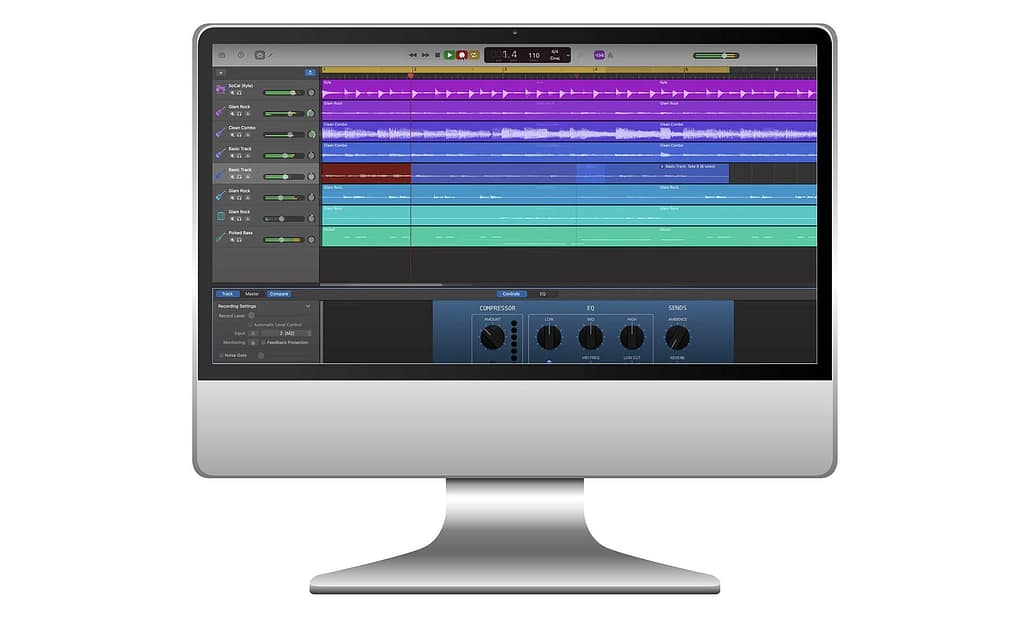1030x618 pixels.
Task: Collapse the Recording Settings section
Action: point(308,305)
